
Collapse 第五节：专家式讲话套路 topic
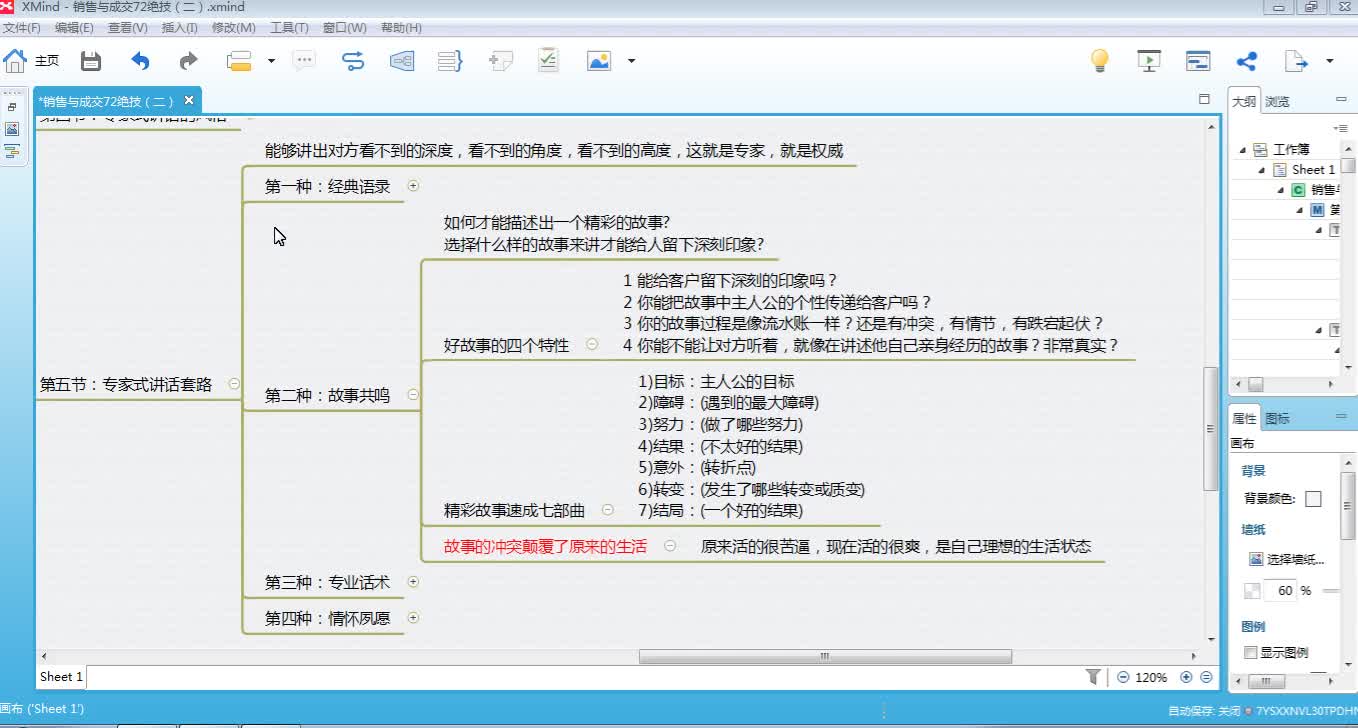[x=234, y=383]
